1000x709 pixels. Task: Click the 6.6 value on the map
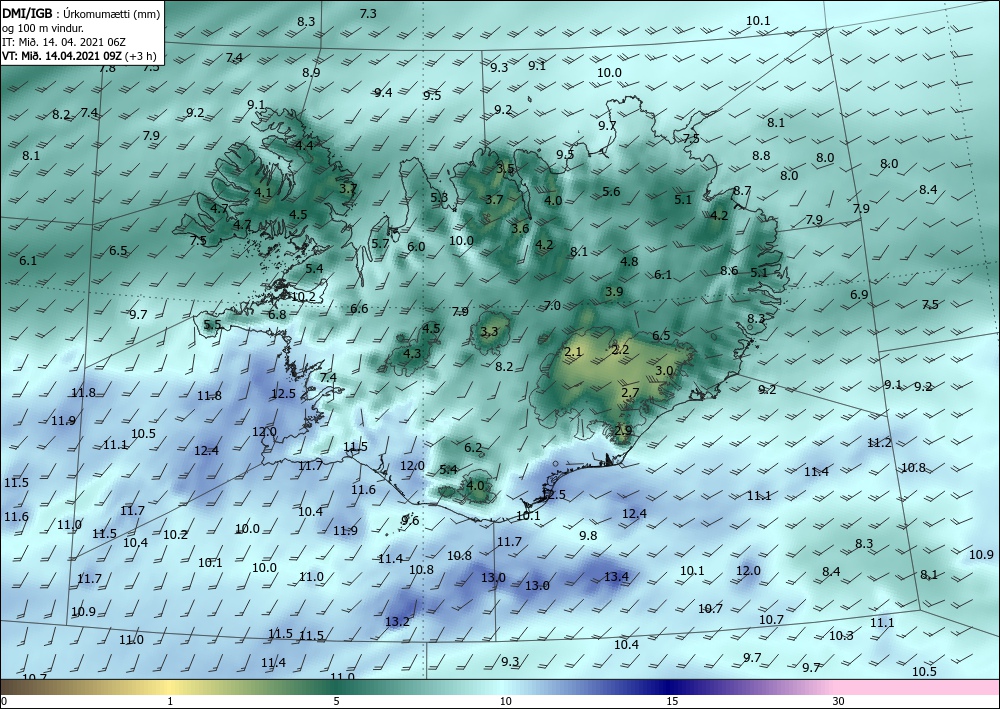(359, 309)
